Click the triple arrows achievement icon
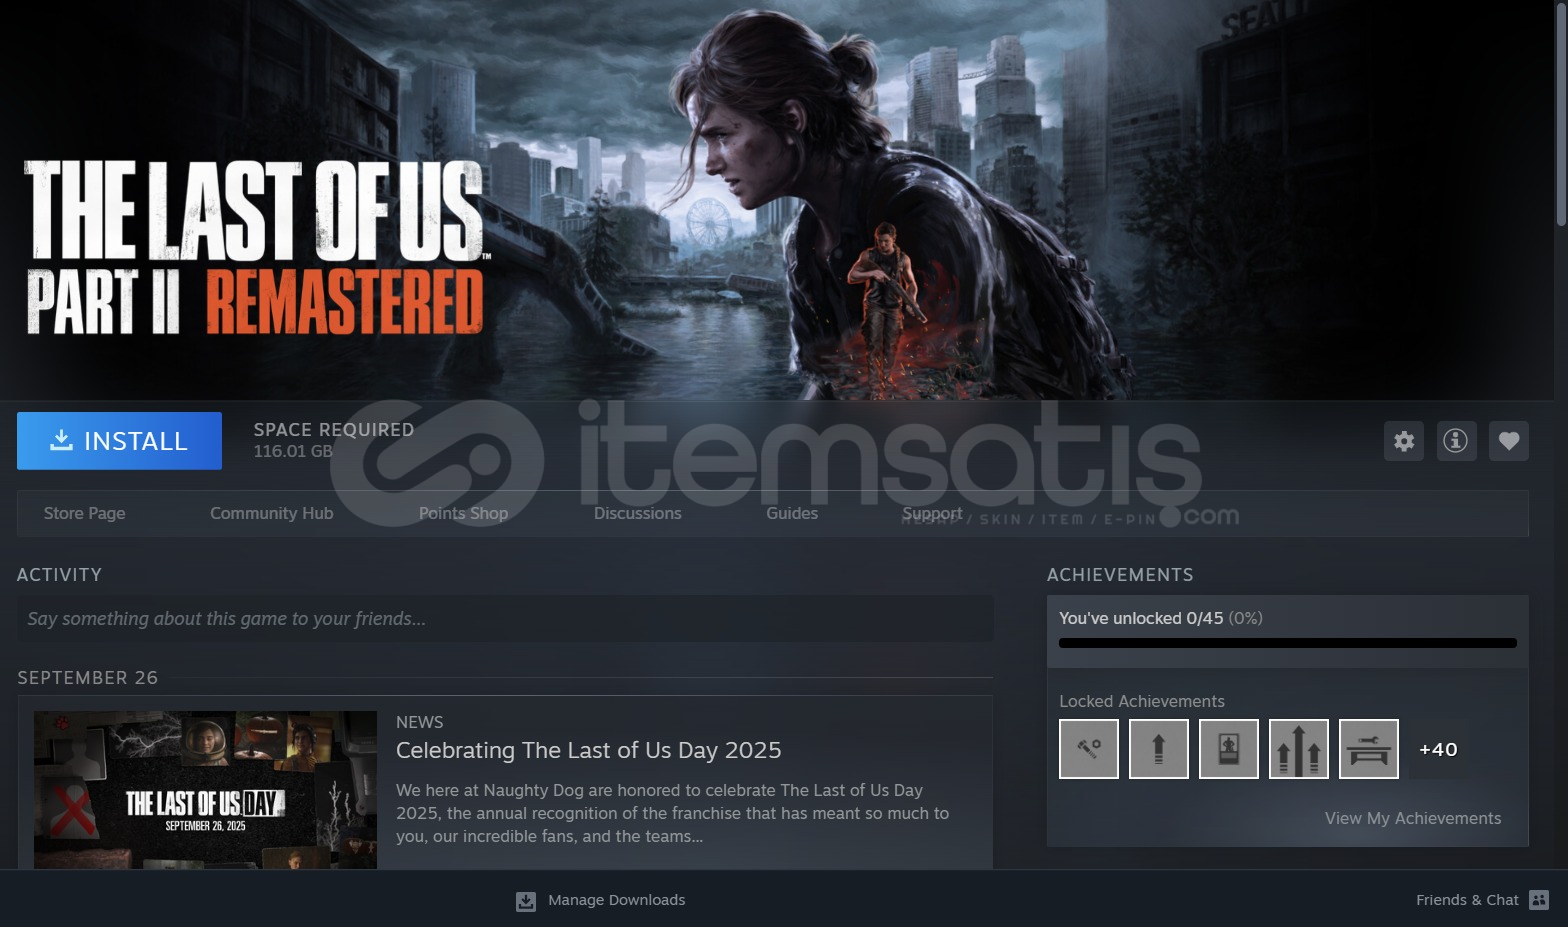Image resolution: width=1568 pixels, height=927 pixels. [1299, 749]
